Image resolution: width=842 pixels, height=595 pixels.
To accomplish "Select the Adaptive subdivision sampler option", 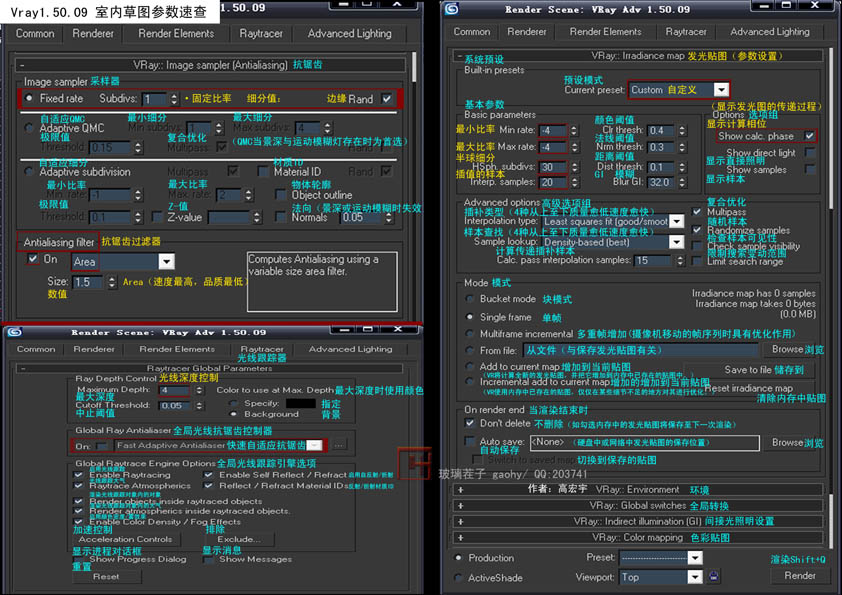I will (29, 171).
